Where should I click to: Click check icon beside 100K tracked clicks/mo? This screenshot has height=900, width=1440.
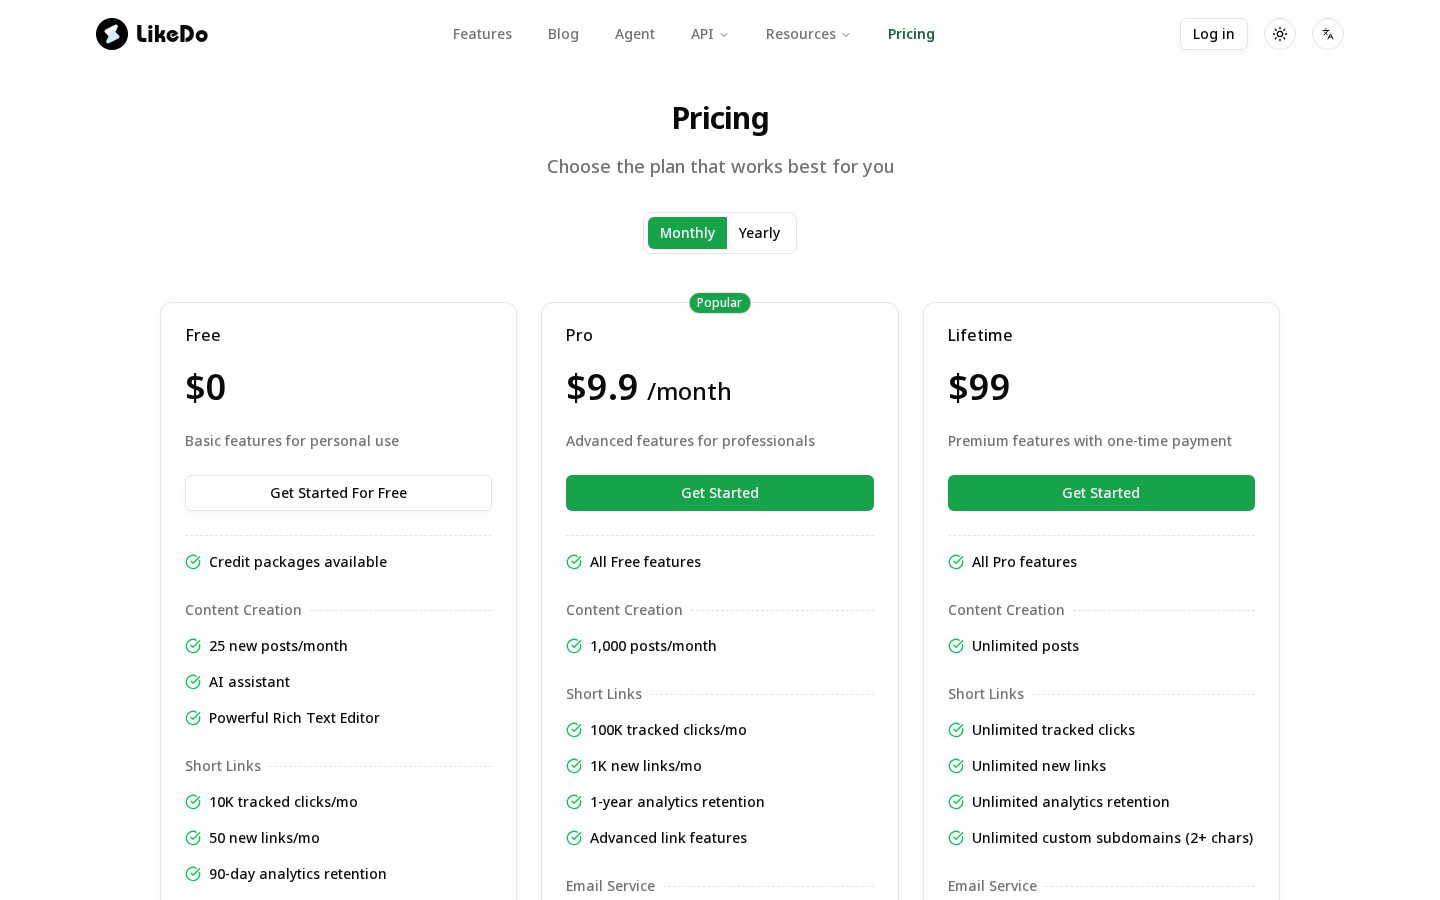pyautogui.click(x=574, y=730)
